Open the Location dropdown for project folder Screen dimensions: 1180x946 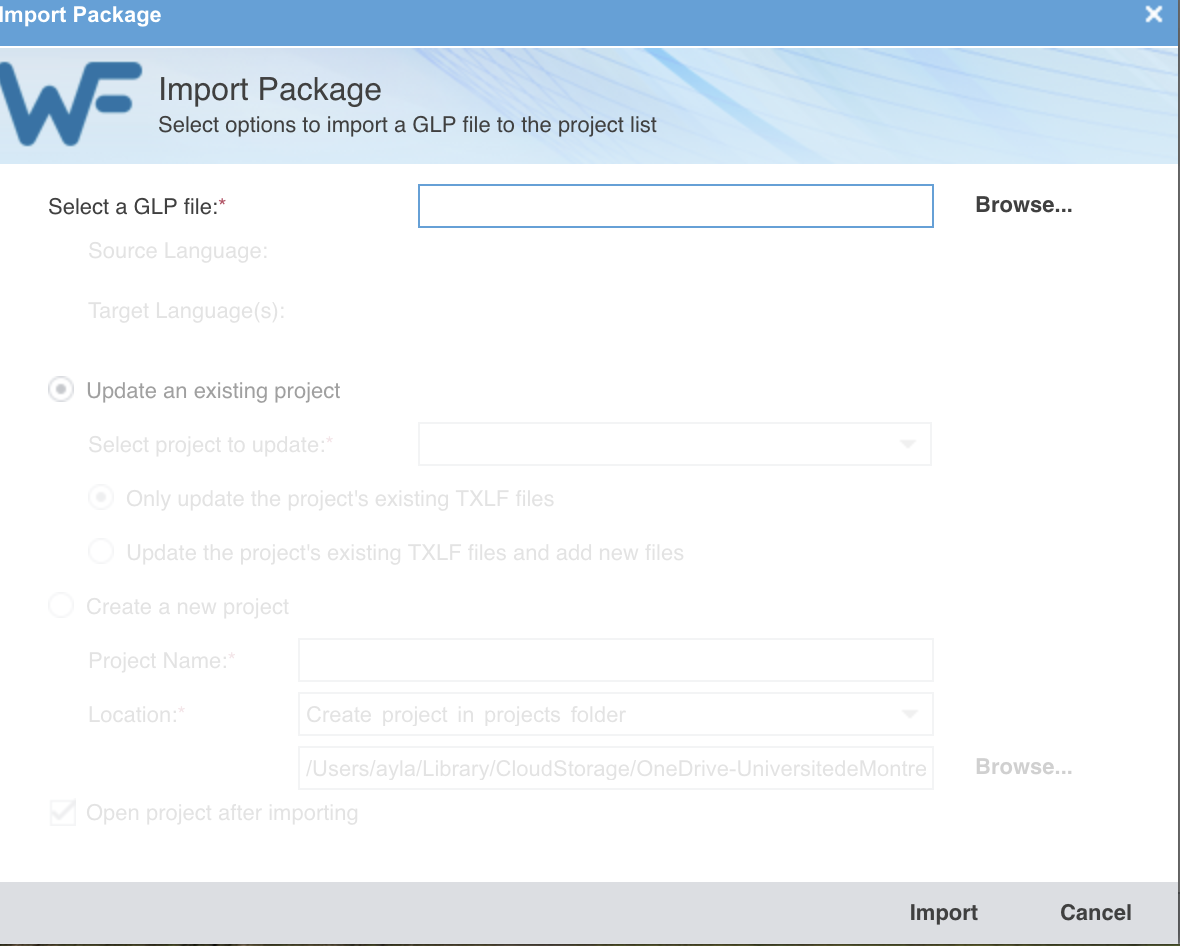click(x=616, y=714)
